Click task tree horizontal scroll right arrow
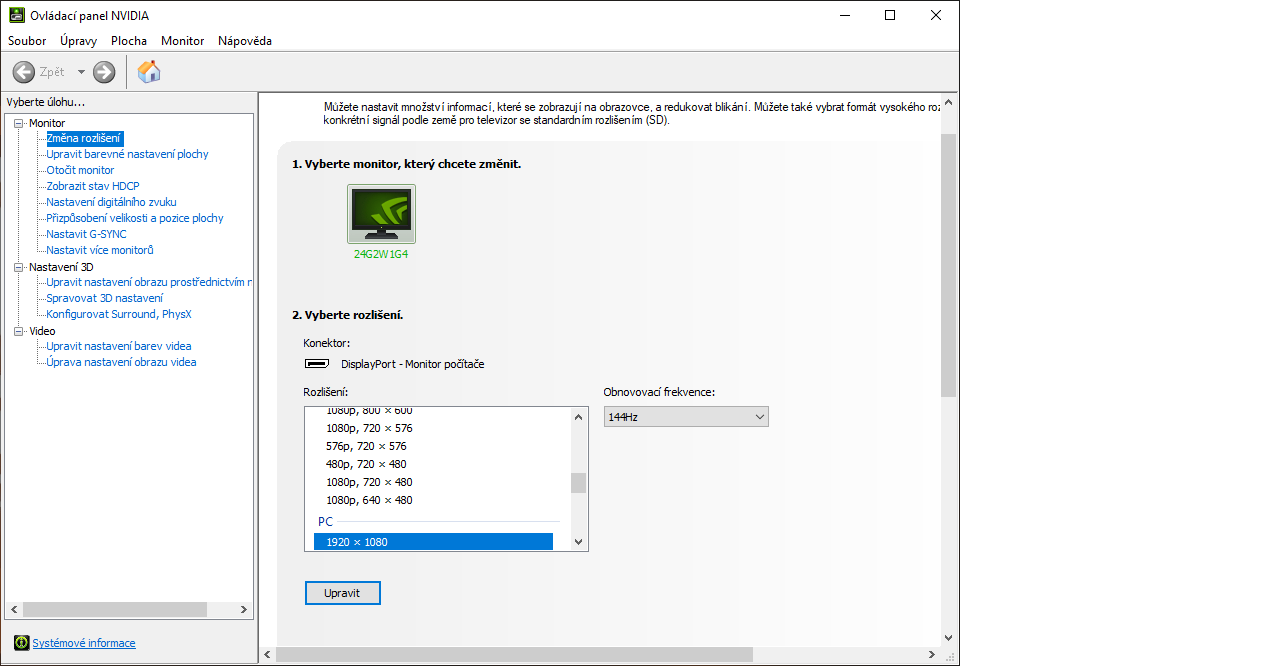The width and height of the screenshot is (1282, 666). (243, 609)
